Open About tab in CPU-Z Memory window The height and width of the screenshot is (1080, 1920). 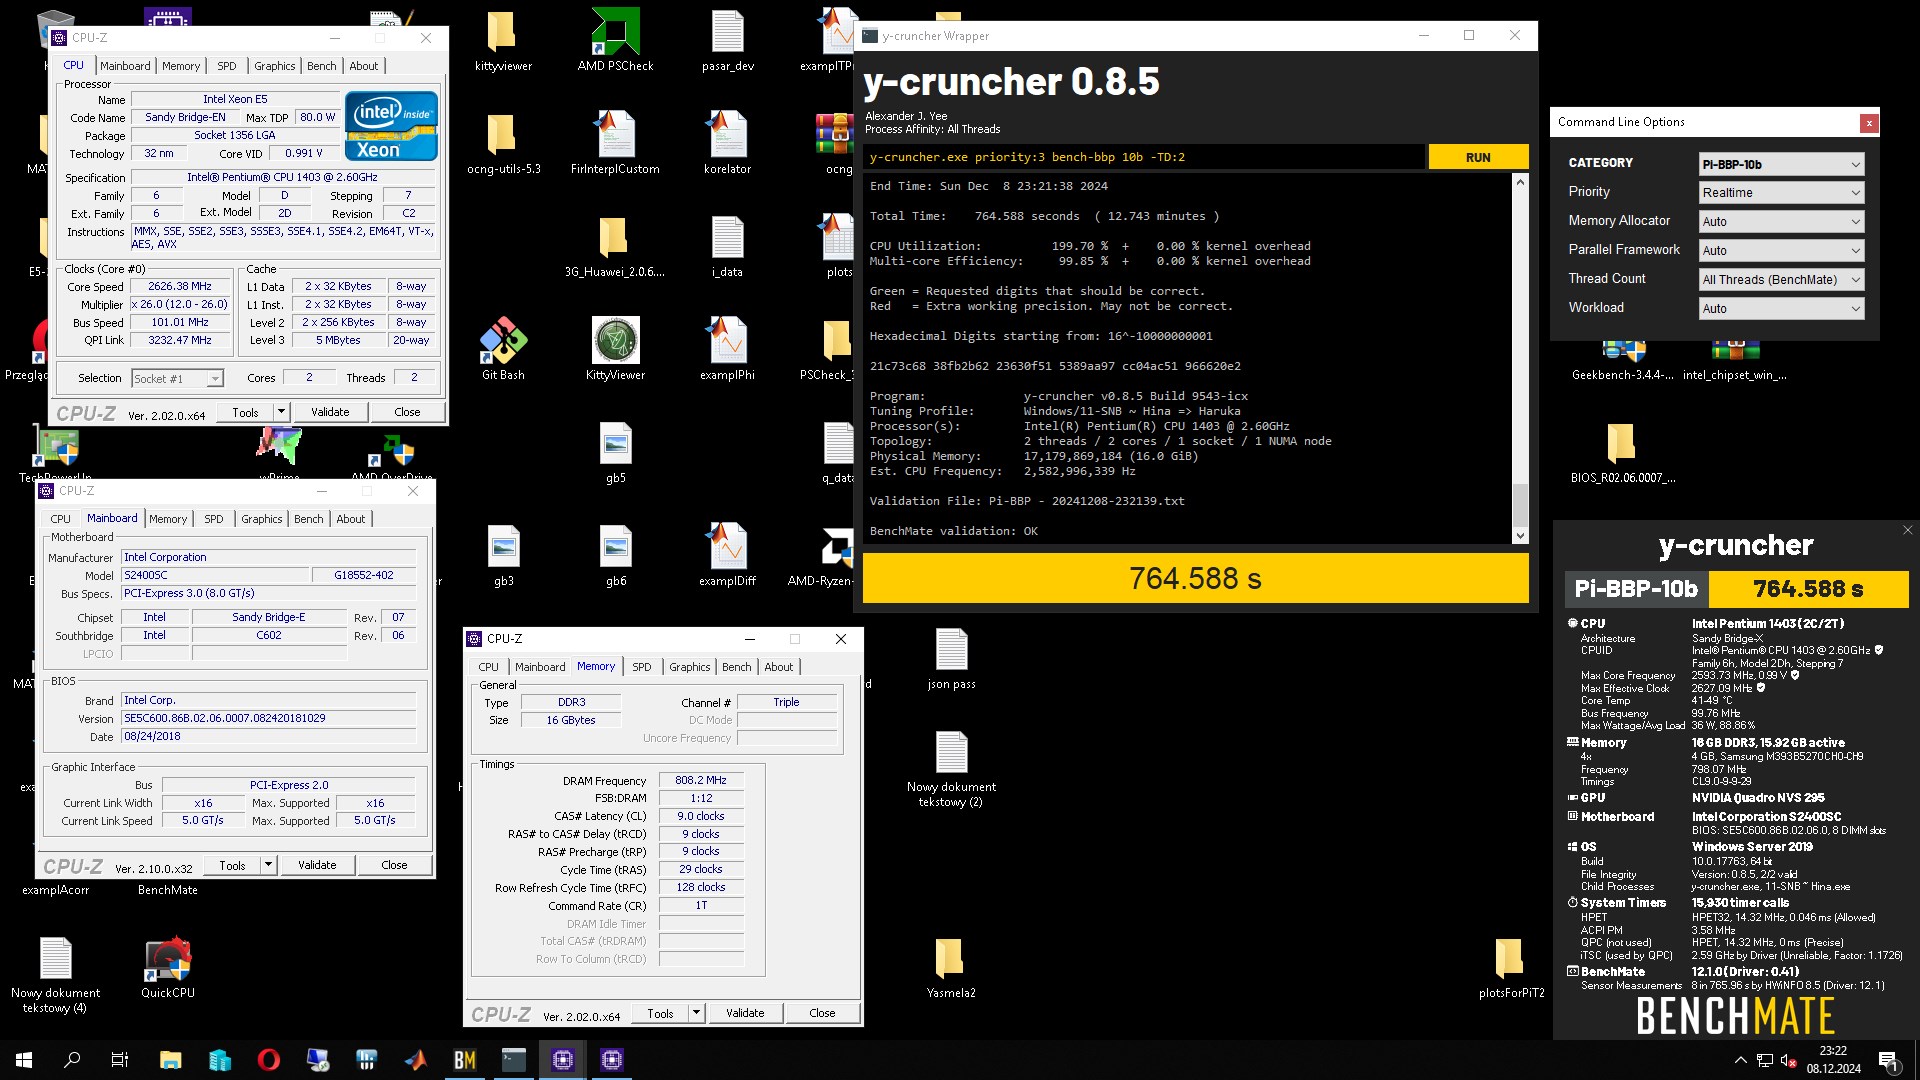(779, 667)
